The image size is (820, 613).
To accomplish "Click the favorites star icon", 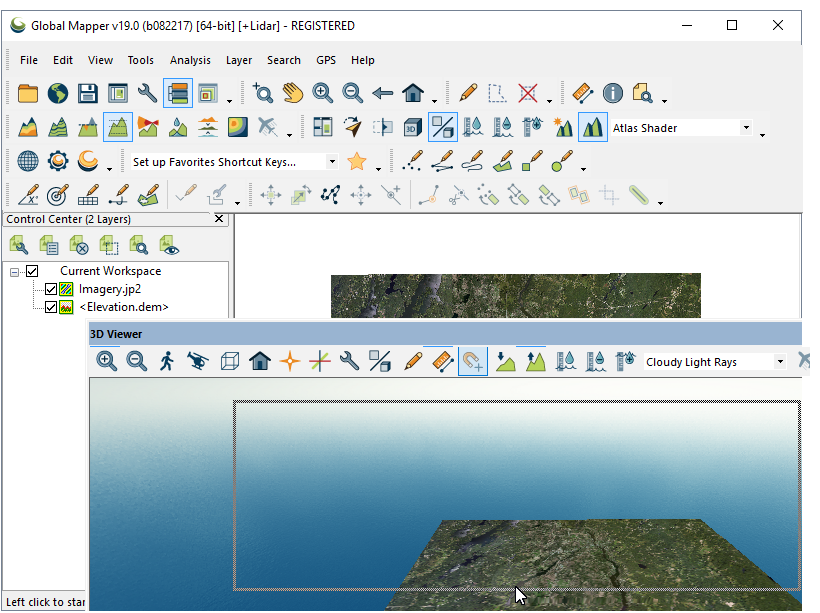I will coord(357,161).
